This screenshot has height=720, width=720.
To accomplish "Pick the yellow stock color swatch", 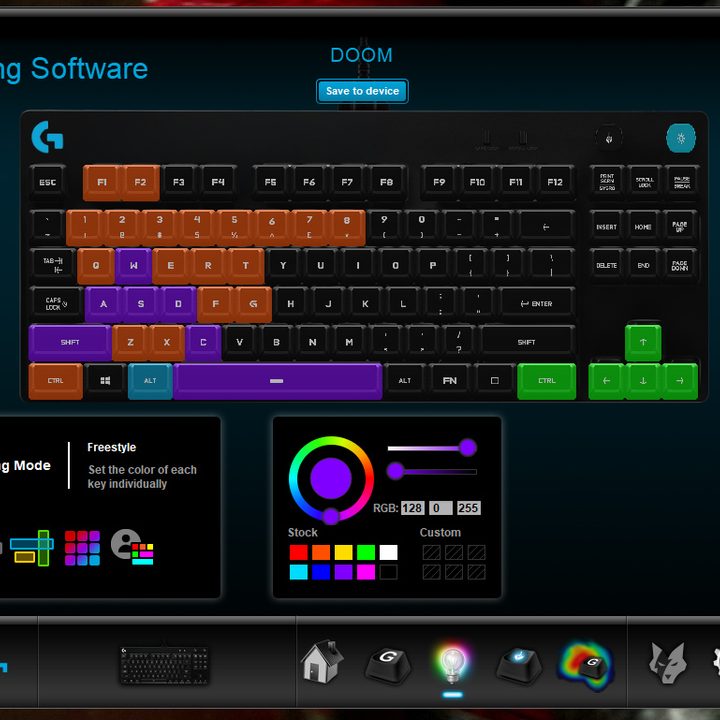I will [x=343, y=552].
